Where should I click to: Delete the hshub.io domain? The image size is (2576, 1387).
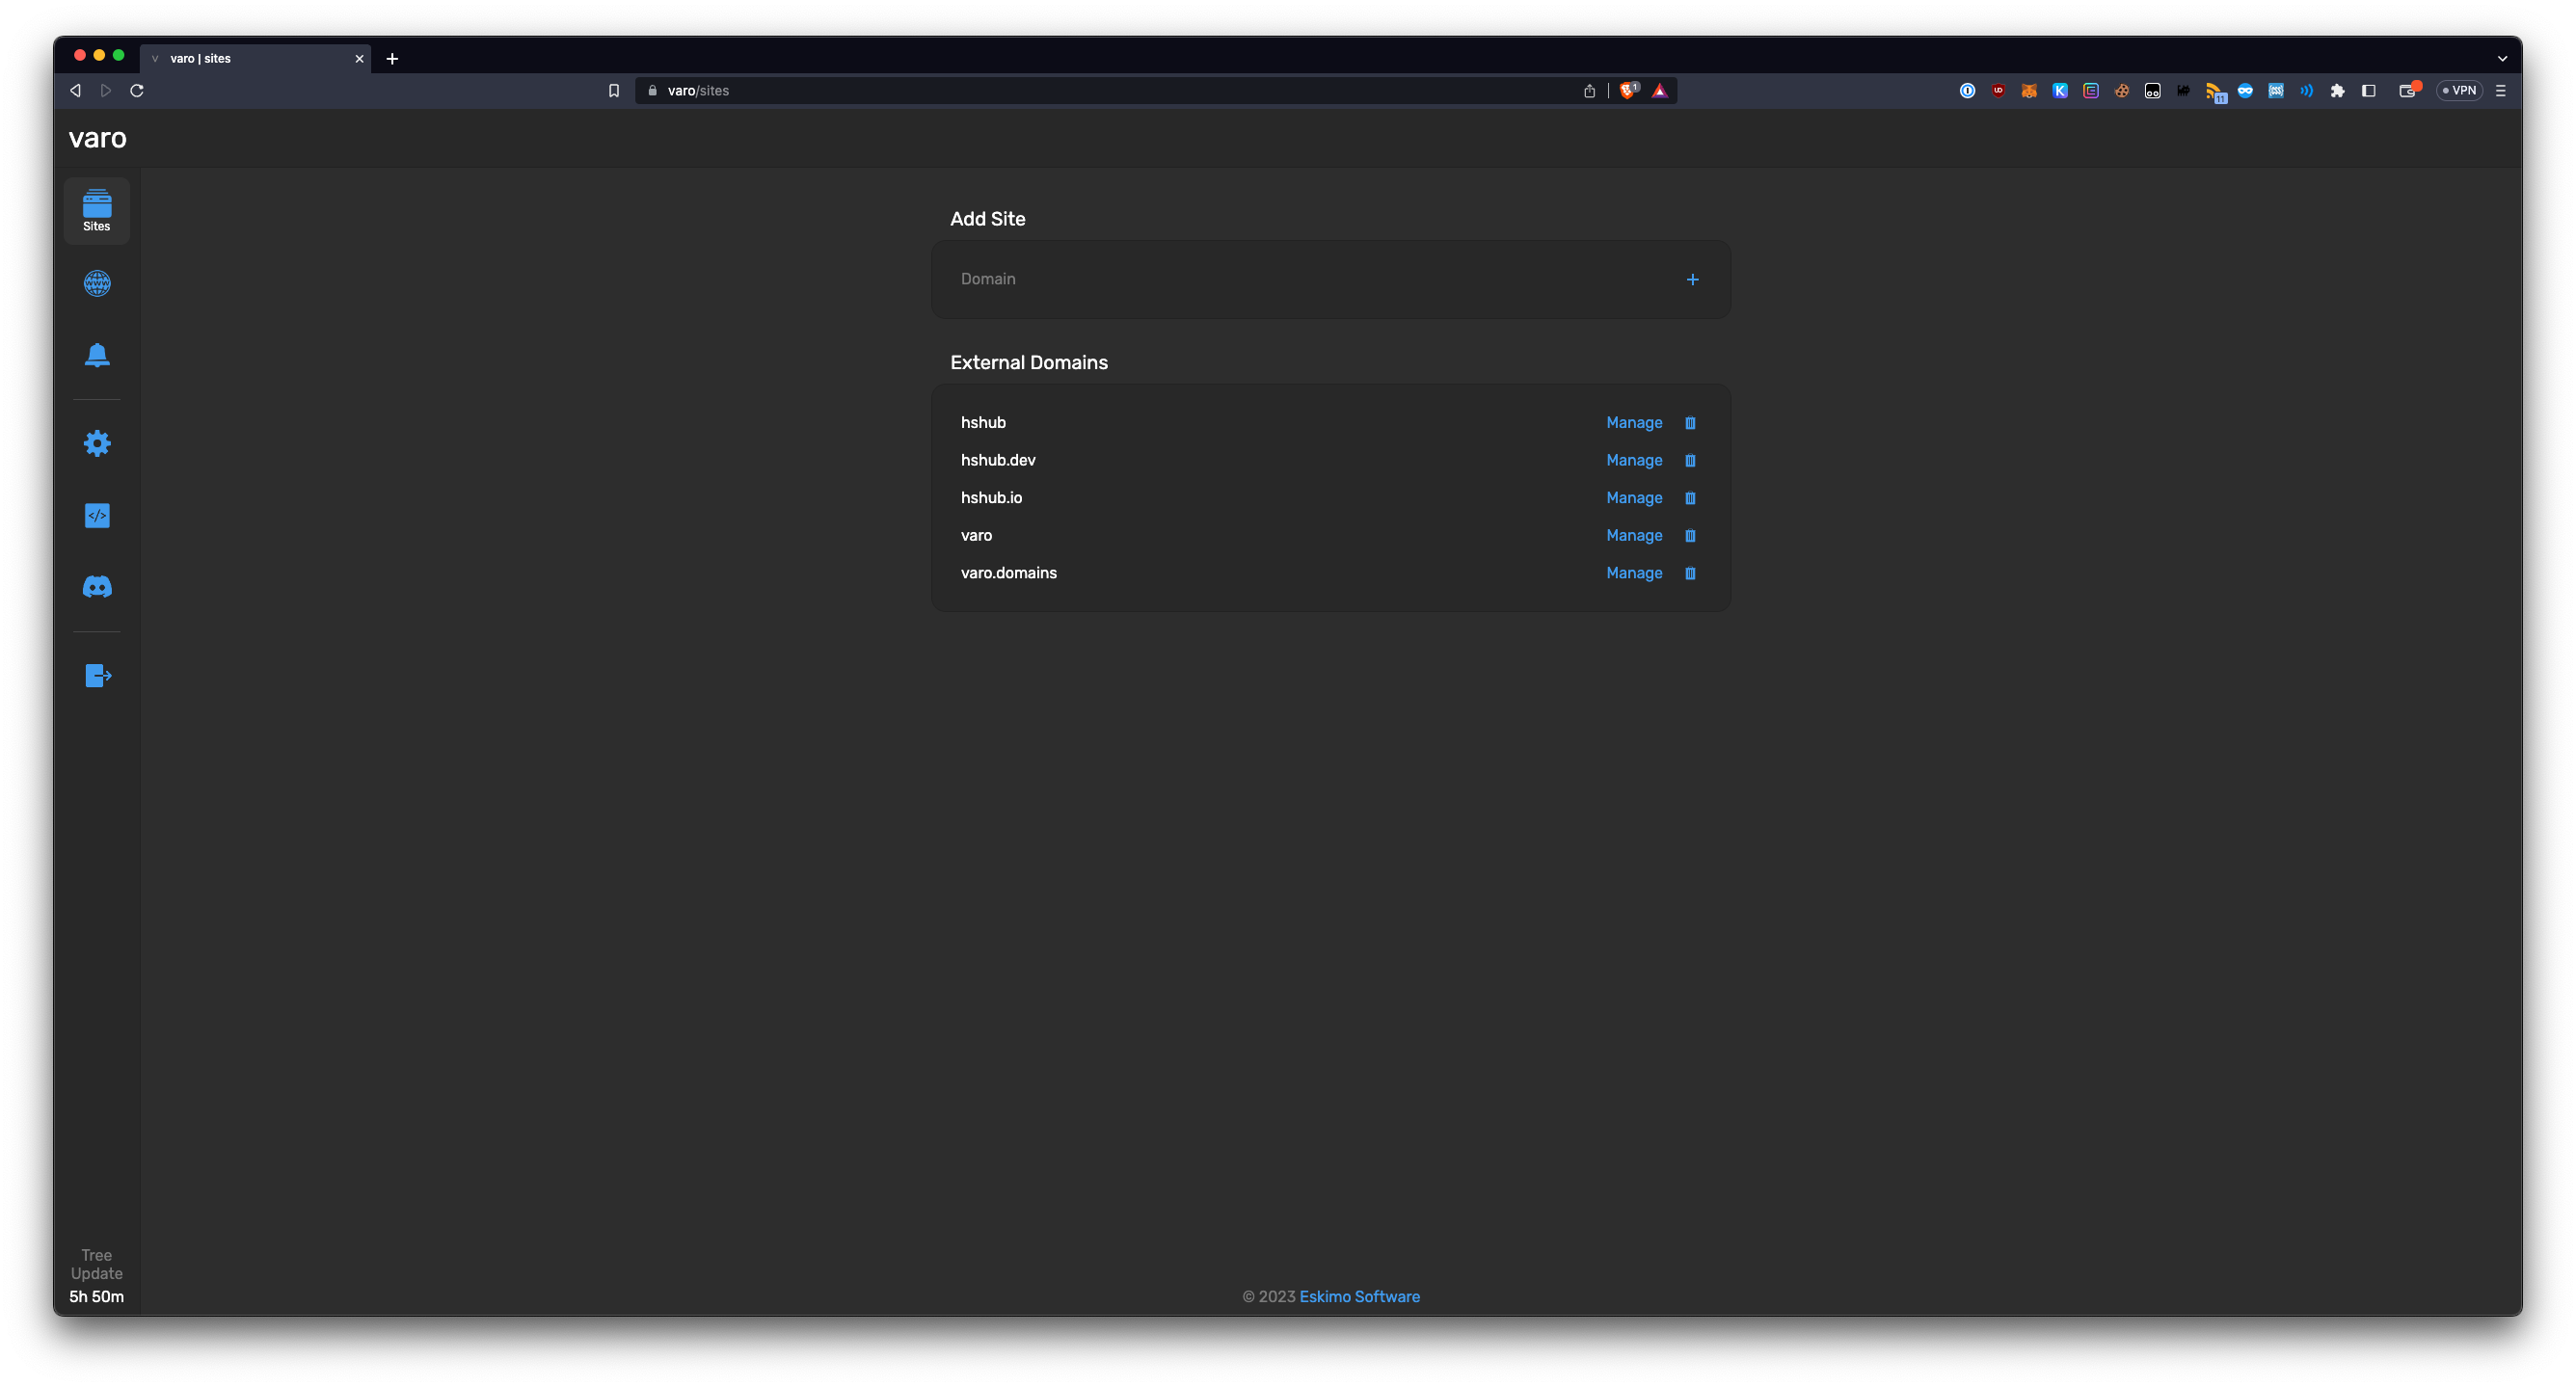(x=1690, y=498)
